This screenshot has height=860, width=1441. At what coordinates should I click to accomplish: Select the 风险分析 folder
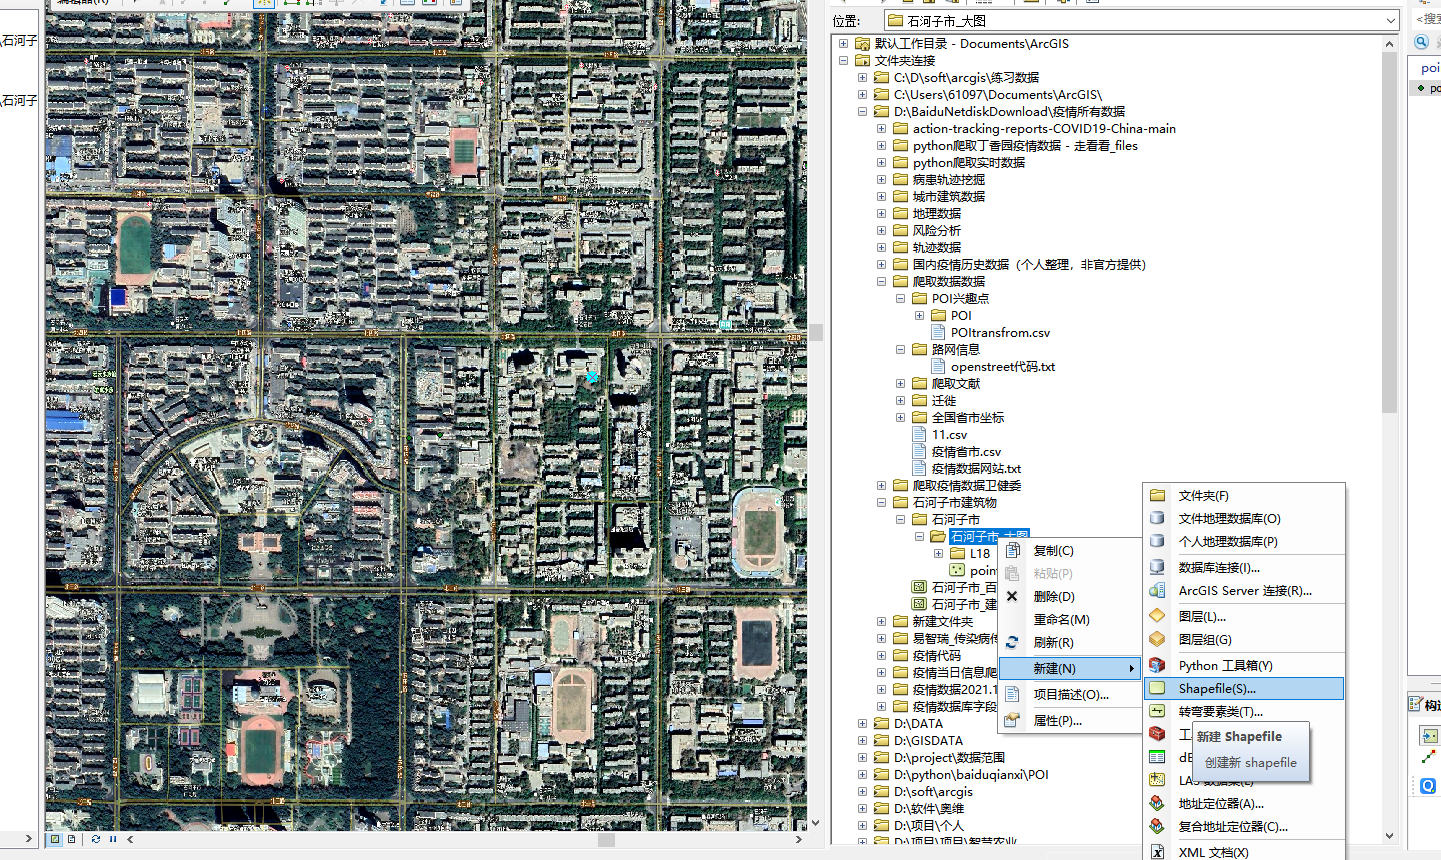936,230
